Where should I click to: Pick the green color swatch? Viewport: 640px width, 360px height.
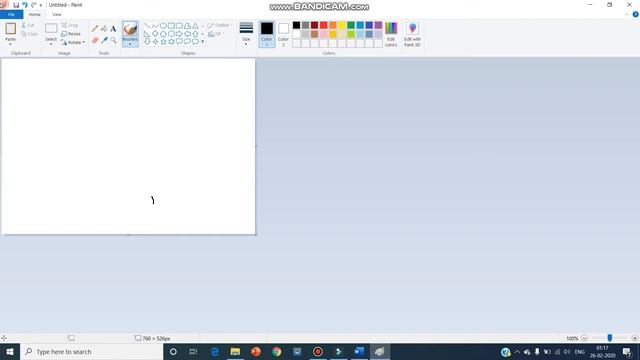point(351,25)
